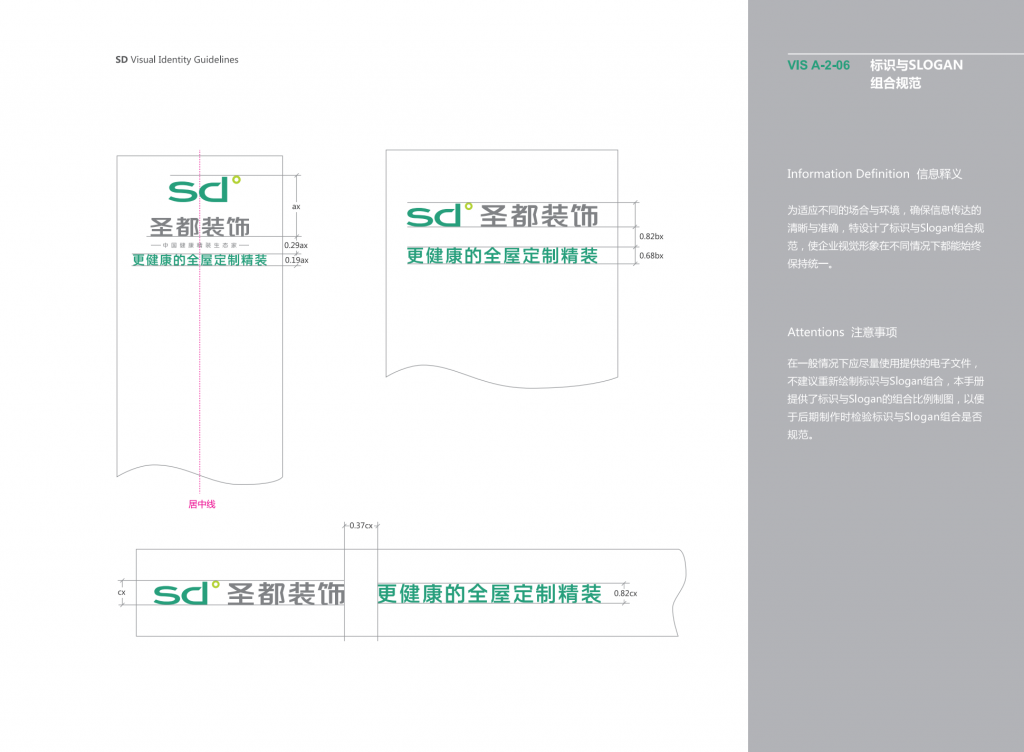
Task: Select the "VIS A-2-06" page code
Action: tap(818, 65)
